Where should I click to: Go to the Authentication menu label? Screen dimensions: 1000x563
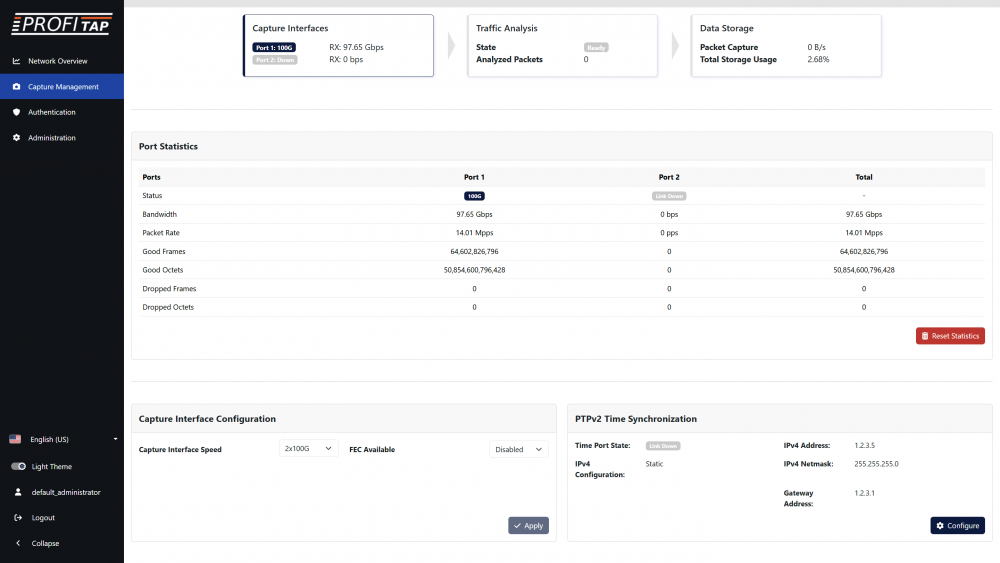coord(52,112)
